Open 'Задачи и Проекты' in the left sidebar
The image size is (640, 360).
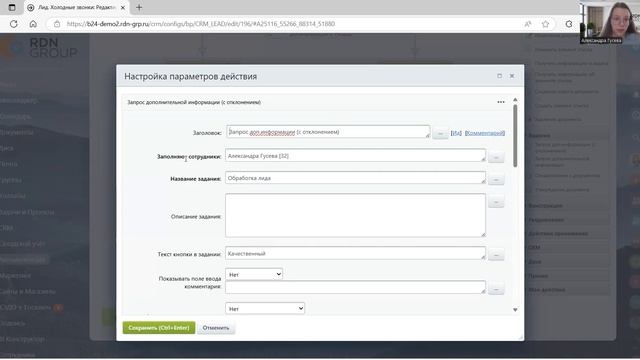coord(27,212)
